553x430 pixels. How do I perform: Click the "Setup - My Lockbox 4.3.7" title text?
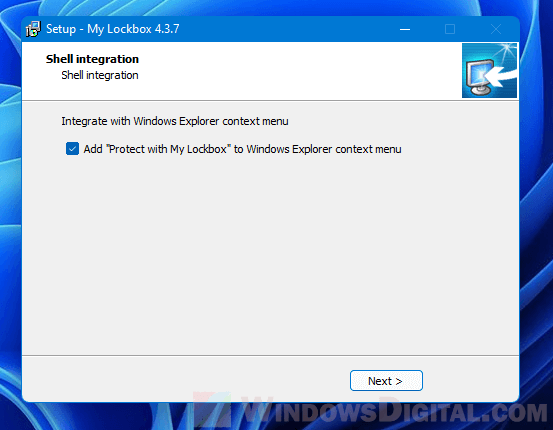[113, 29]
